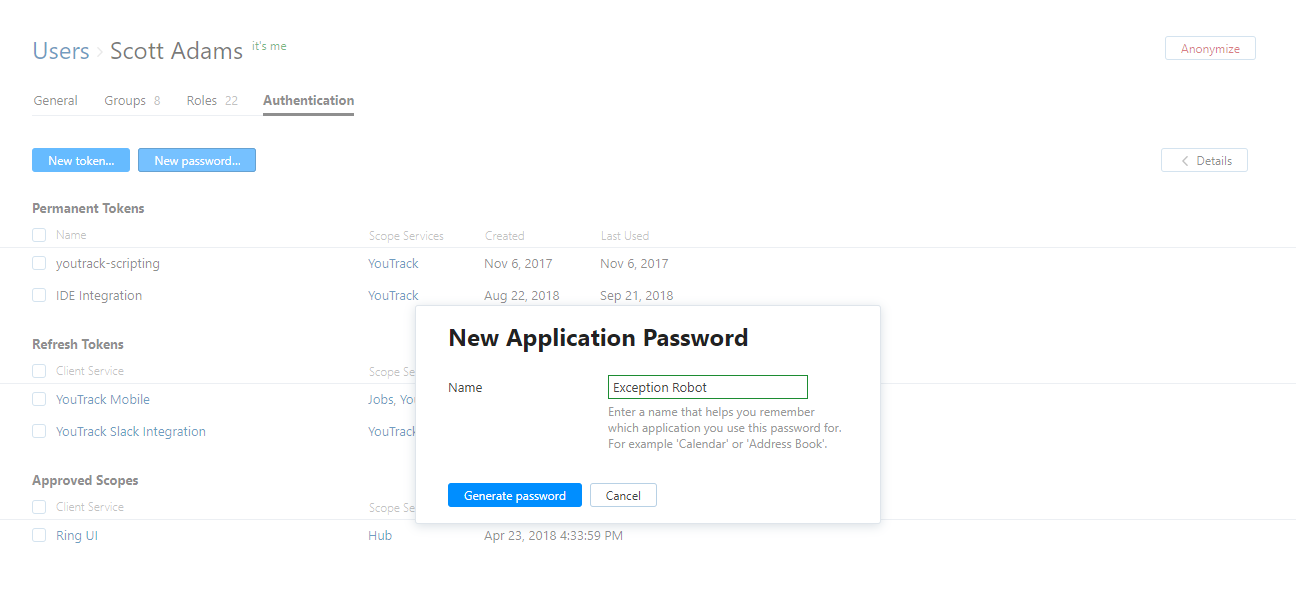Viewport: 1296px width, 601px height.
Task: Click the Anonymize button
Action: click(1210, 49)
